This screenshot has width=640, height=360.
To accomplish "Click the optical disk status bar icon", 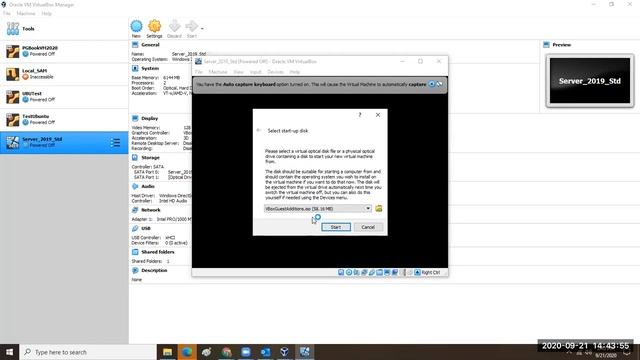I will tap(349, 272).
